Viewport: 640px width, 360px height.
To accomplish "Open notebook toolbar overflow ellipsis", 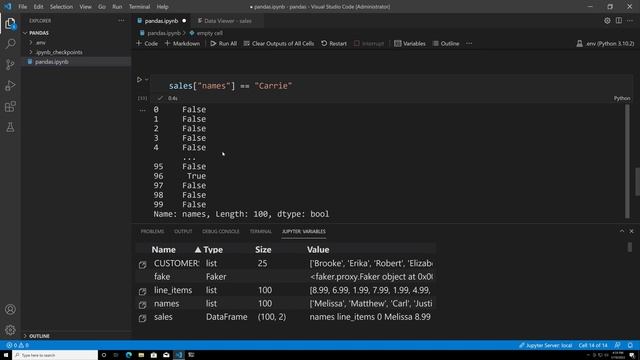I will coord(469,43).
